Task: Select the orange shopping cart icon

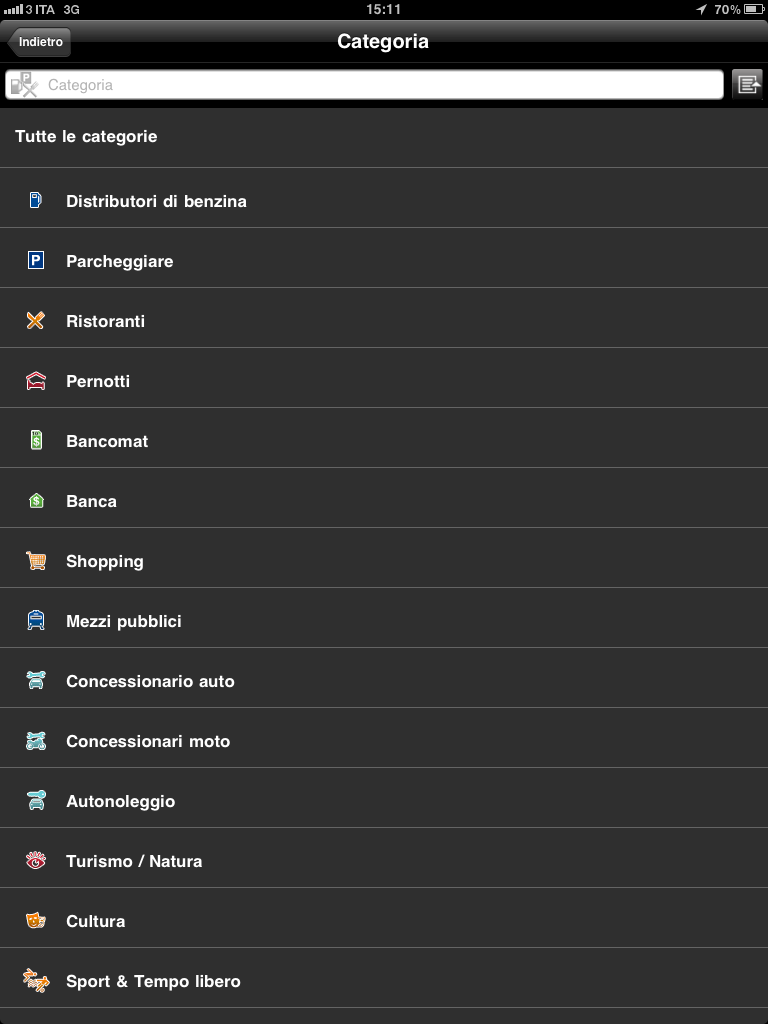Action: pyautogui.click(x=36, y=560)
